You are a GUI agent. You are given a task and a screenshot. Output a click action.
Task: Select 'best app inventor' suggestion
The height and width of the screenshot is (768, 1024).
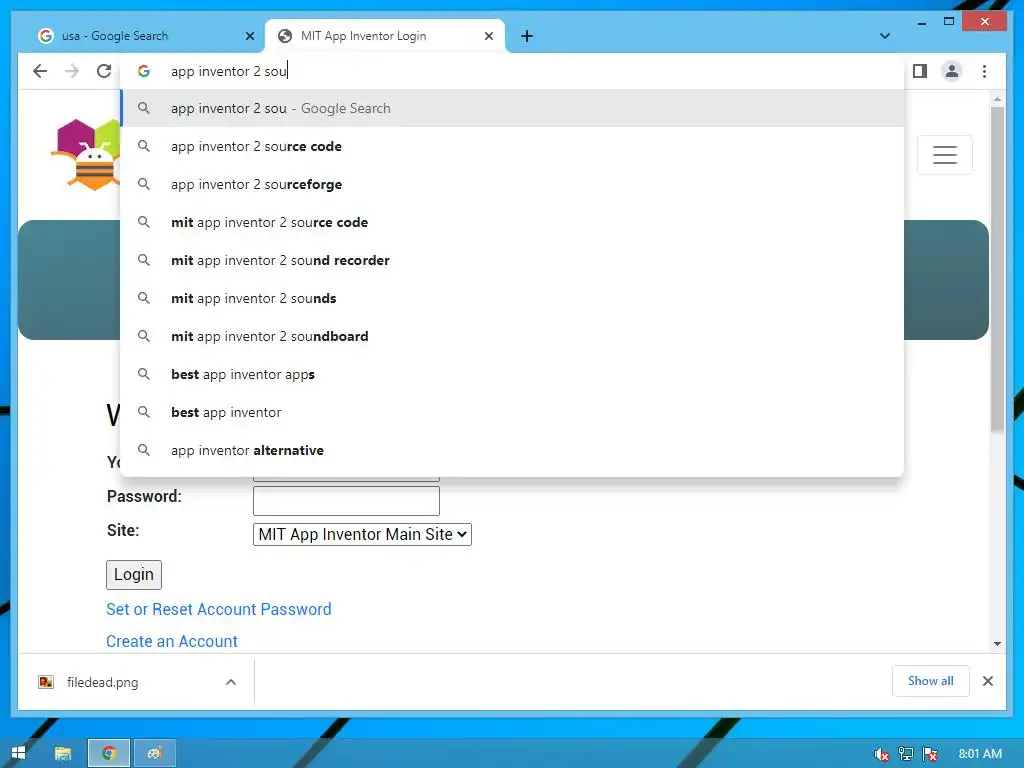[x=513, y=412]
